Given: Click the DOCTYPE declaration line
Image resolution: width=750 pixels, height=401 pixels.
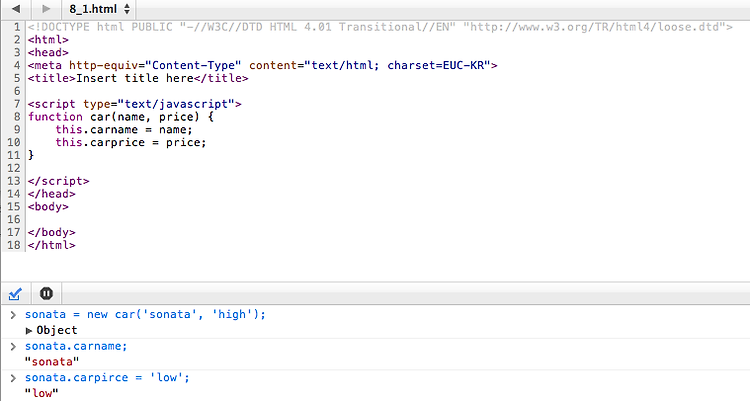Looking at the screenshot, I should point(380,27).
